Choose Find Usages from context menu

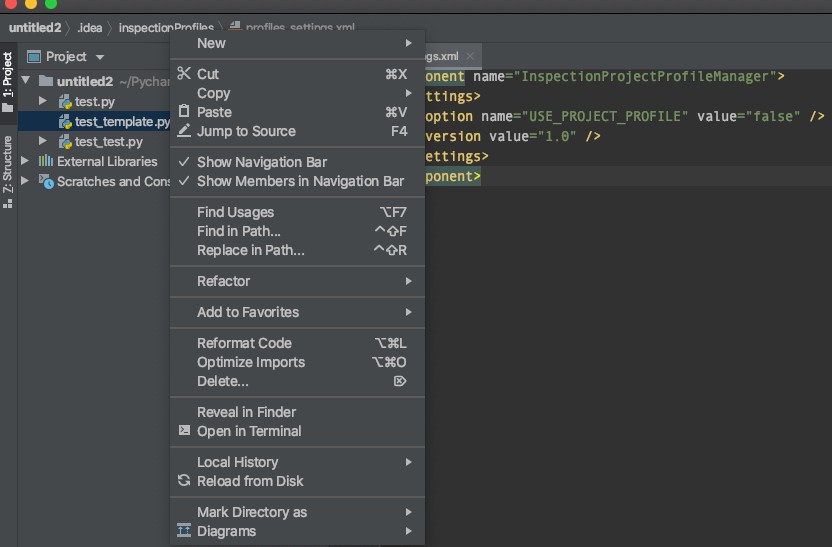297,212
